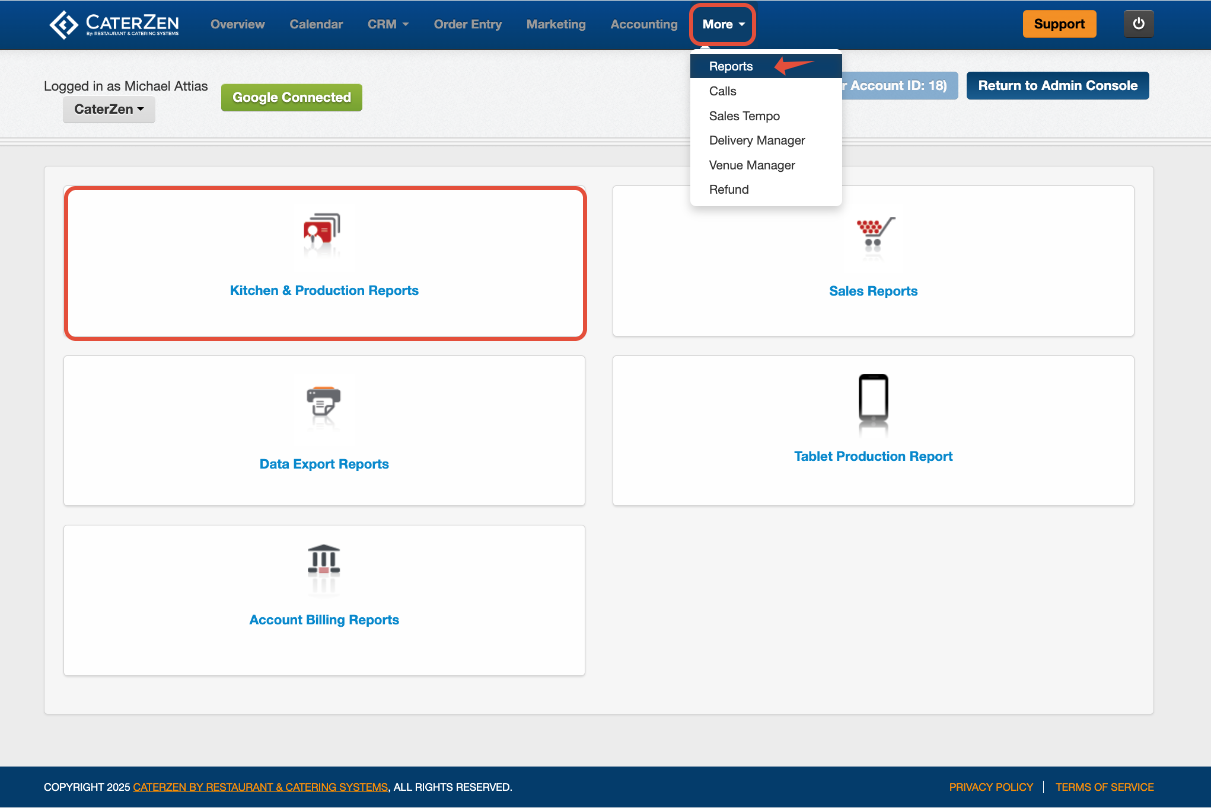Open the CaterZen account dropdown button

[109, 109]
